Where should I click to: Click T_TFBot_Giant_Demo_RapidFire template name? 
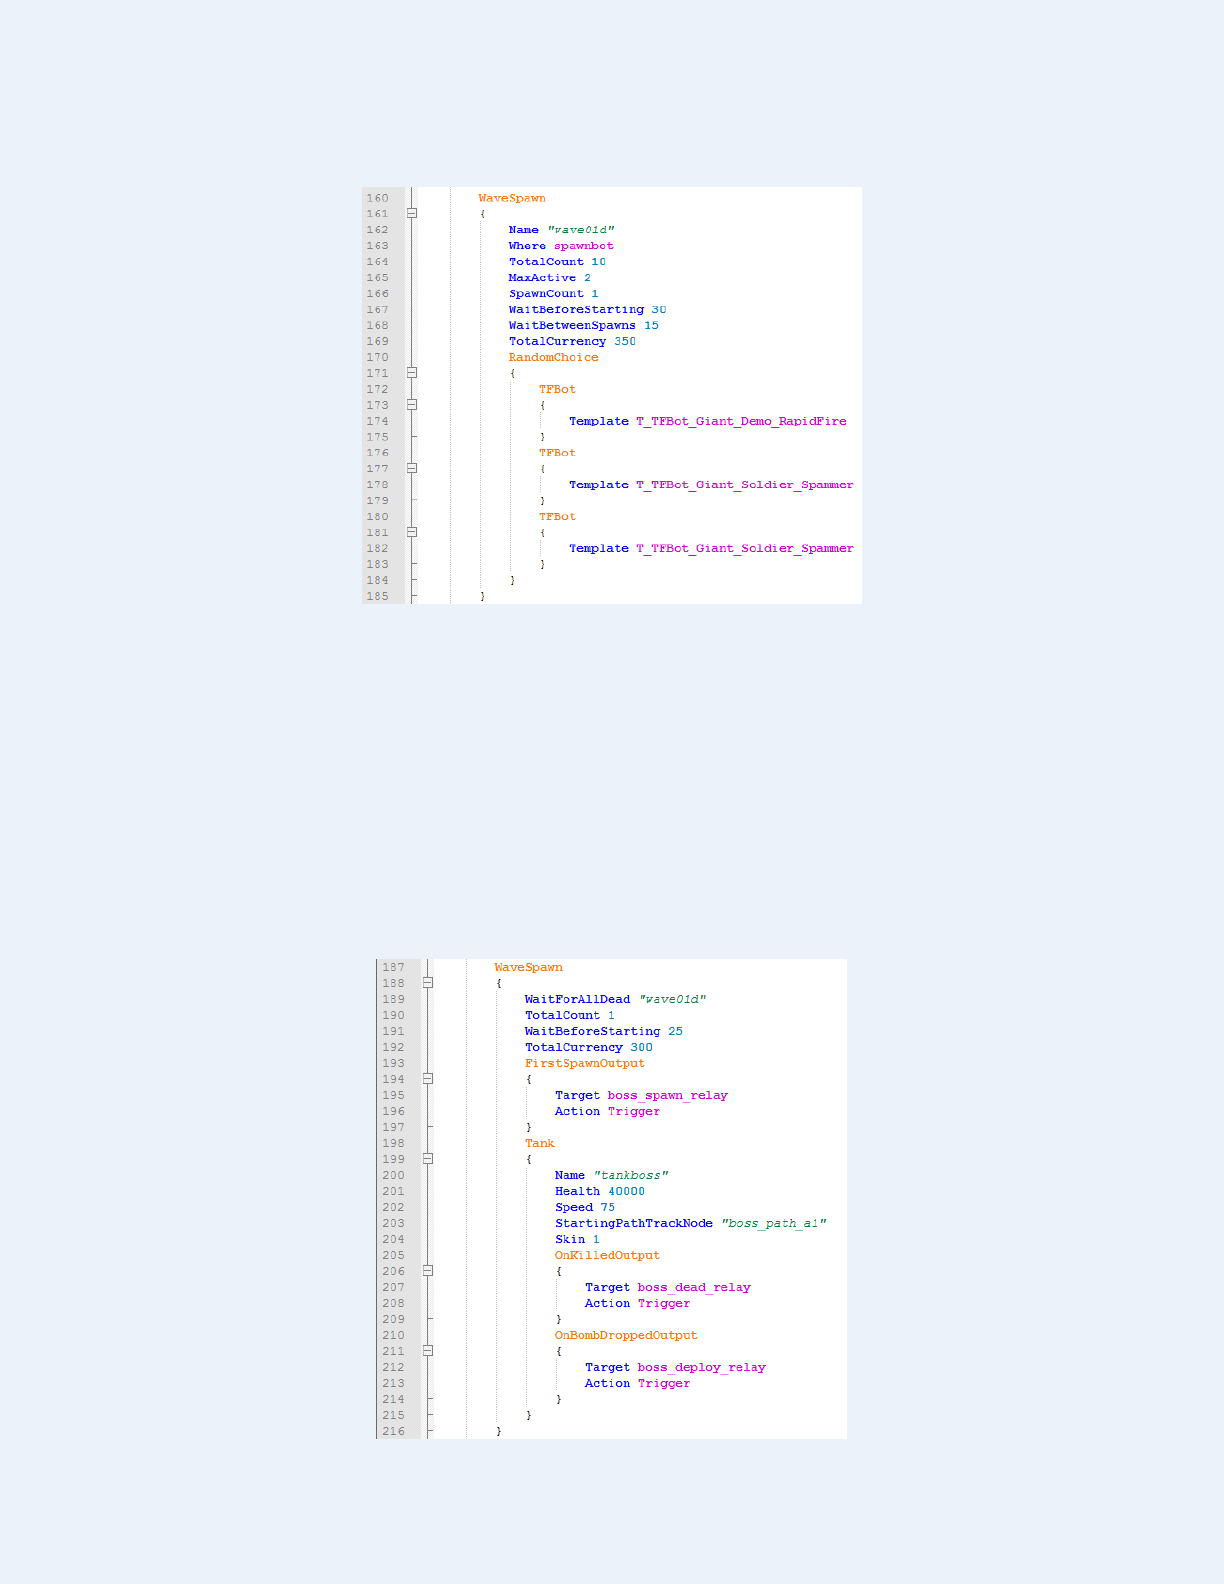tap(741, 422)
